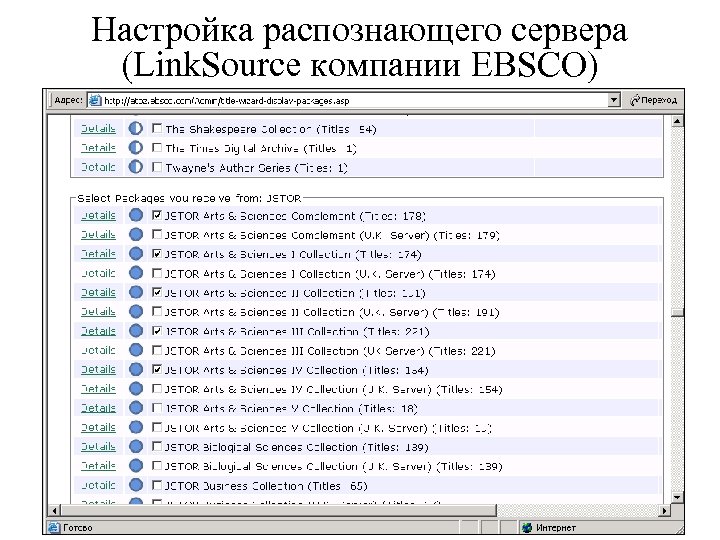Screen dimensions: 720x540
Task: Check Arts & Sciences Complement (U.K. Server) box
Action: (157, 234)
